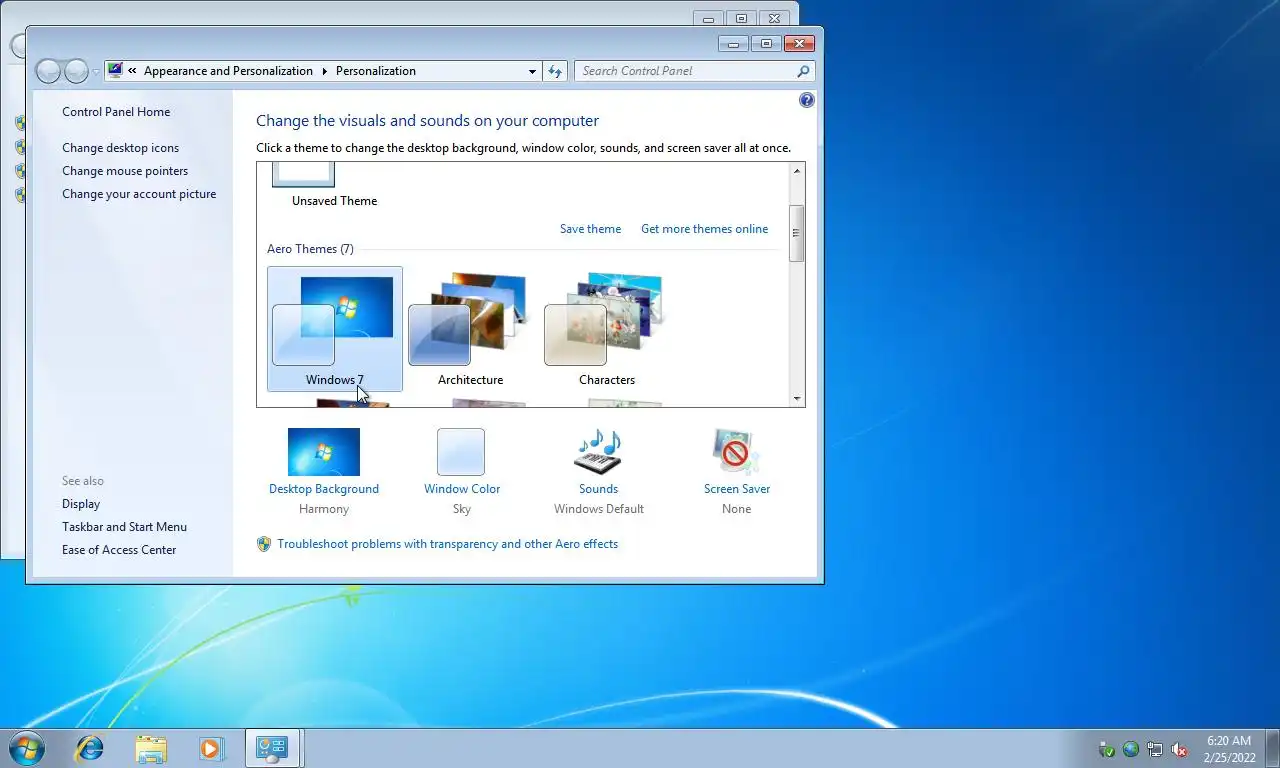Click Appearance and Personalization breadcrumb
Viewport: 1280px width, 768px height.
click(x=228, y=71)
